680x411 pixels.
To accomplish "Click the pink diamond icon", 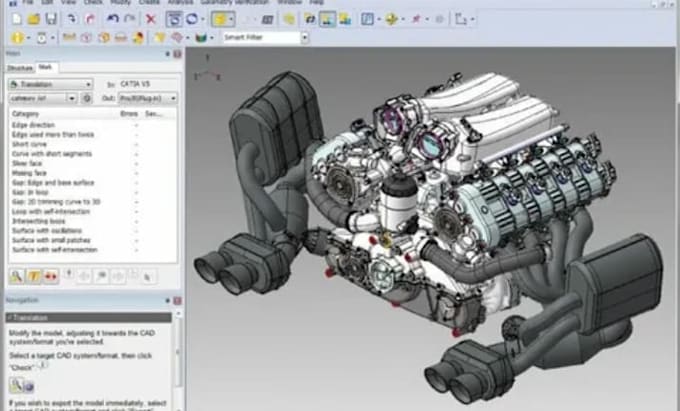I will (177, 38).
